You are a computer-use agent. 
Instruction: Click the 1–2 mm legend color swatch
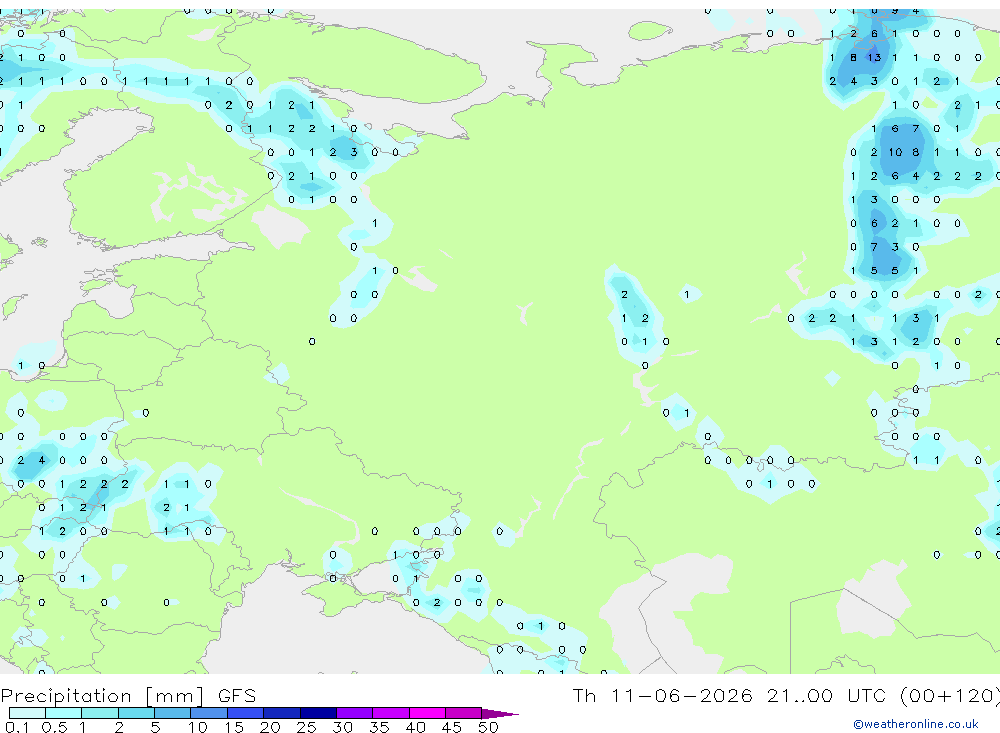(x=99, y=713)
